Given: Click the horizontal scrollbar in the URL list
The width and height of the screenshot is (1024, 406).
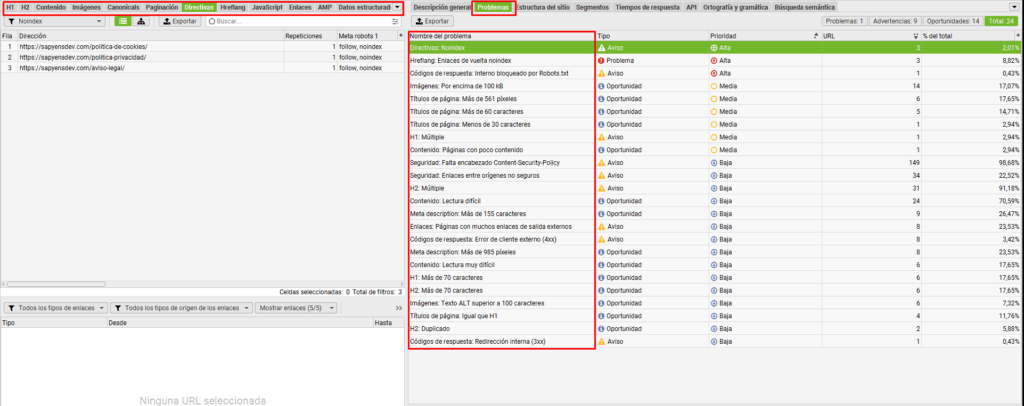Looking at the screenshot, I should pos(56,284).
